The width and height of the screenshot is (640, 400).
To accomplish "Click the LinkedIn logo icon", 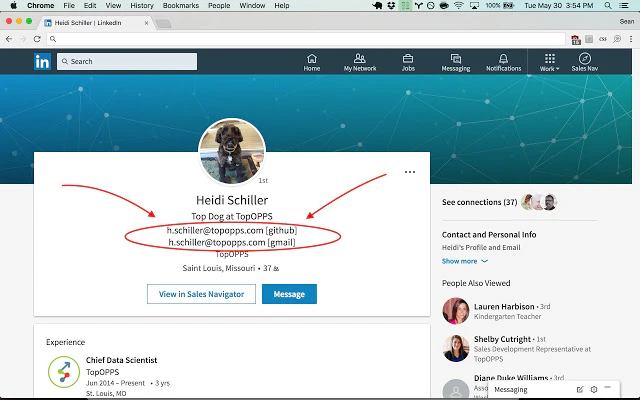I will coord(42,62).
